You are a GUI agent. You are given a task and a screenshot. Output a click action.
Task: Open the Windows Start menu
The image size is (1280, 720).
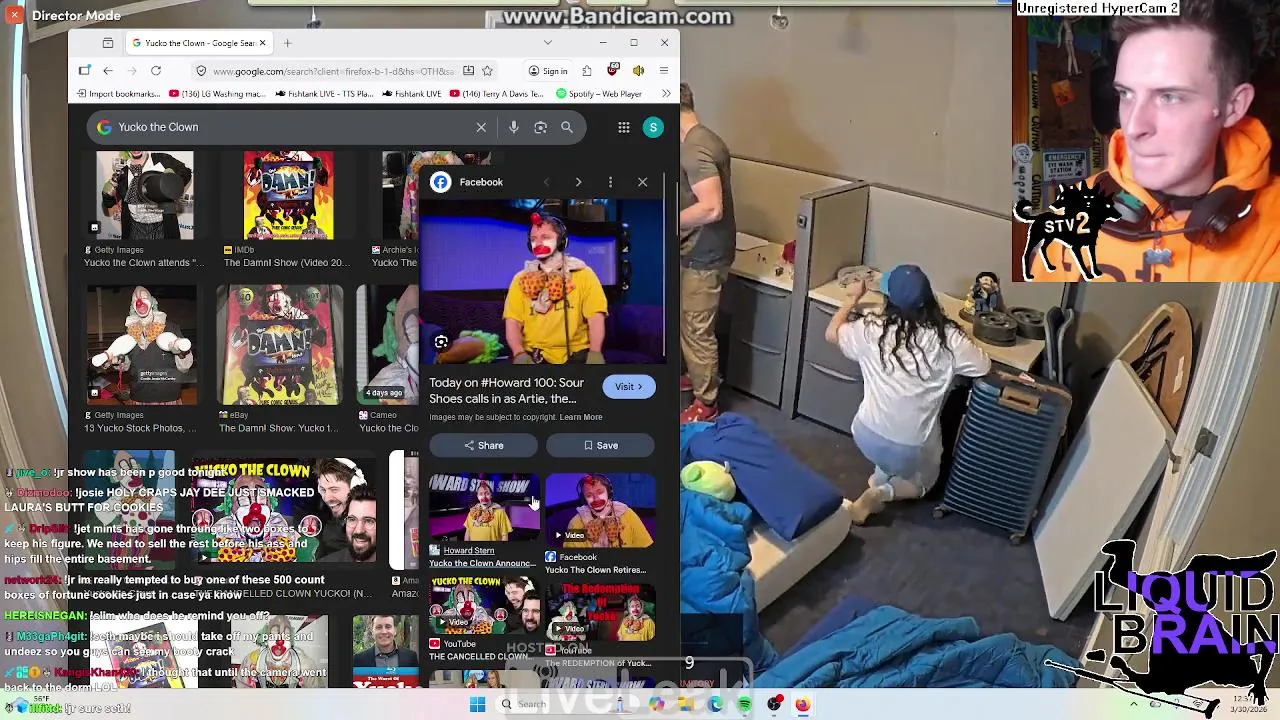click(x=477, y=704)
